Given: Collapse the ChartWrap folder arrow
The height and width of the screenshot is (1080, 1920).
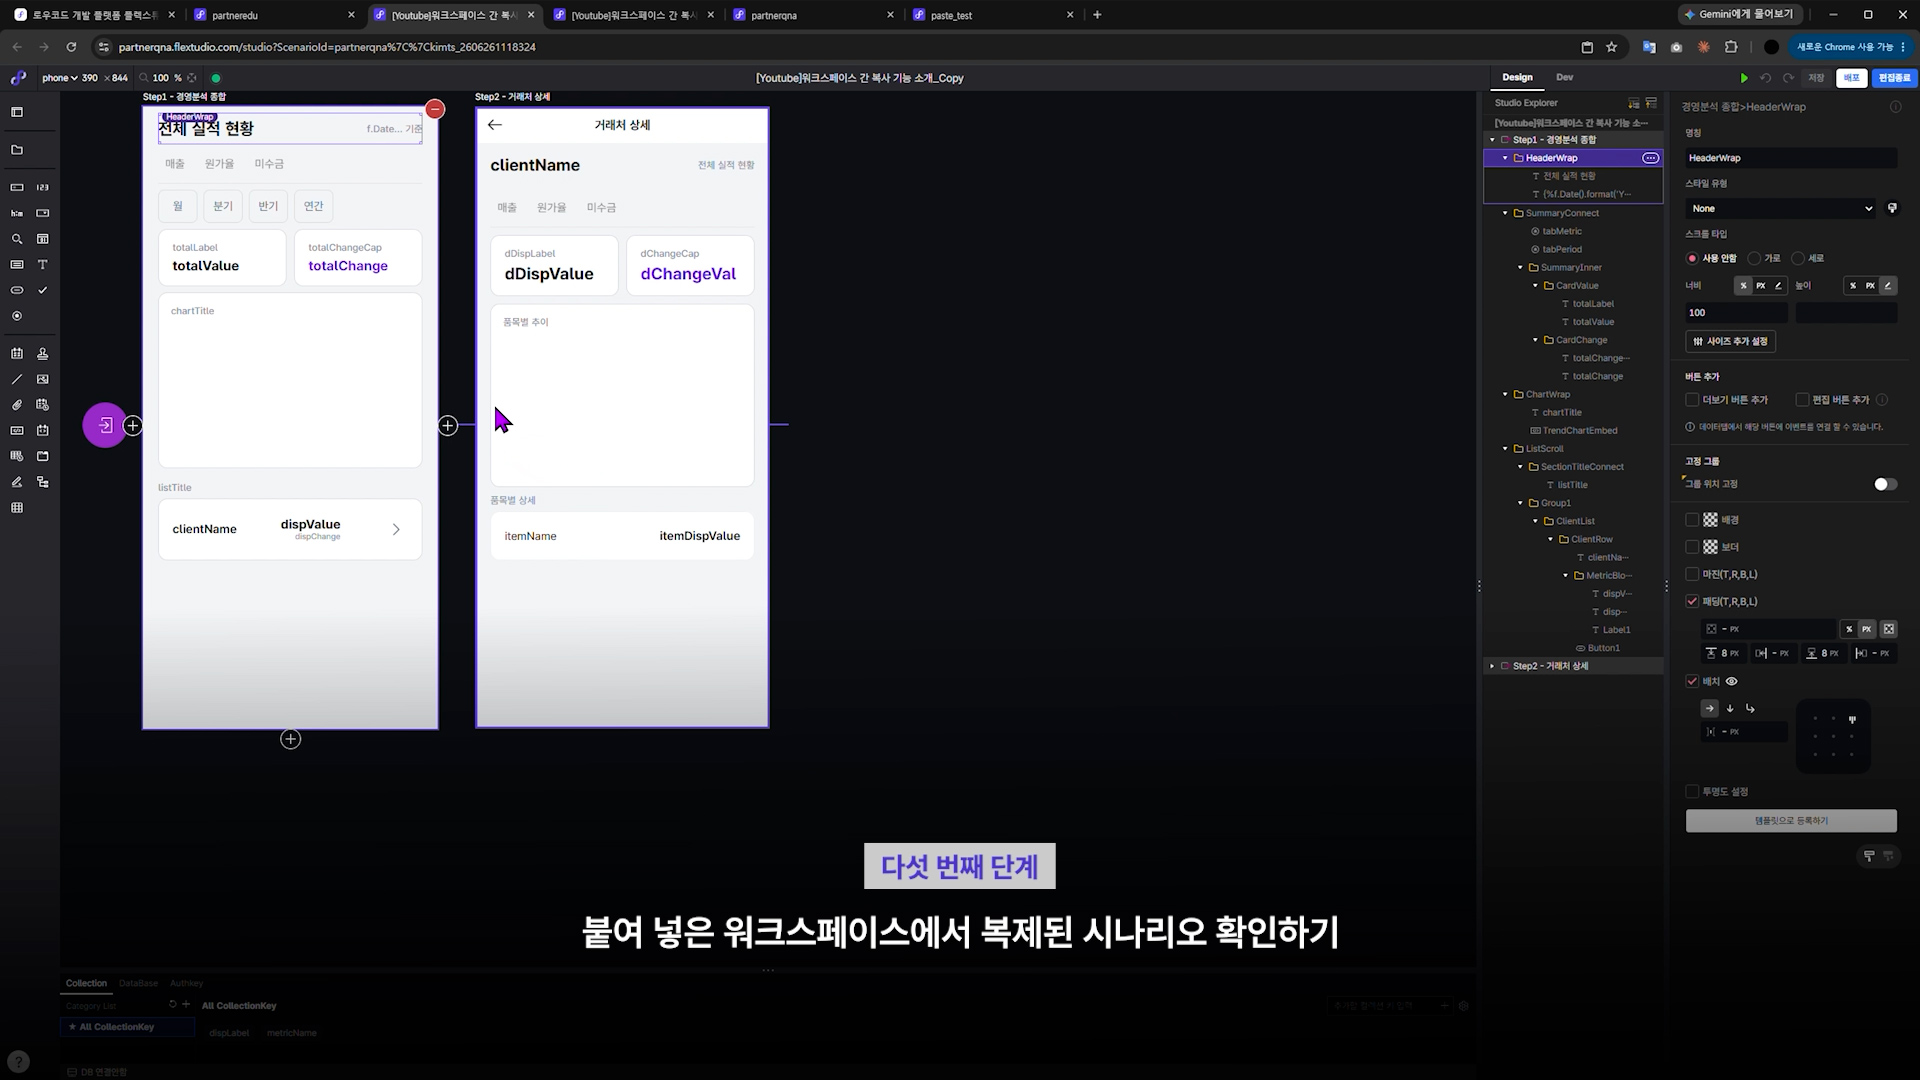Looking at the screenshot, I should pos(1505,394).
